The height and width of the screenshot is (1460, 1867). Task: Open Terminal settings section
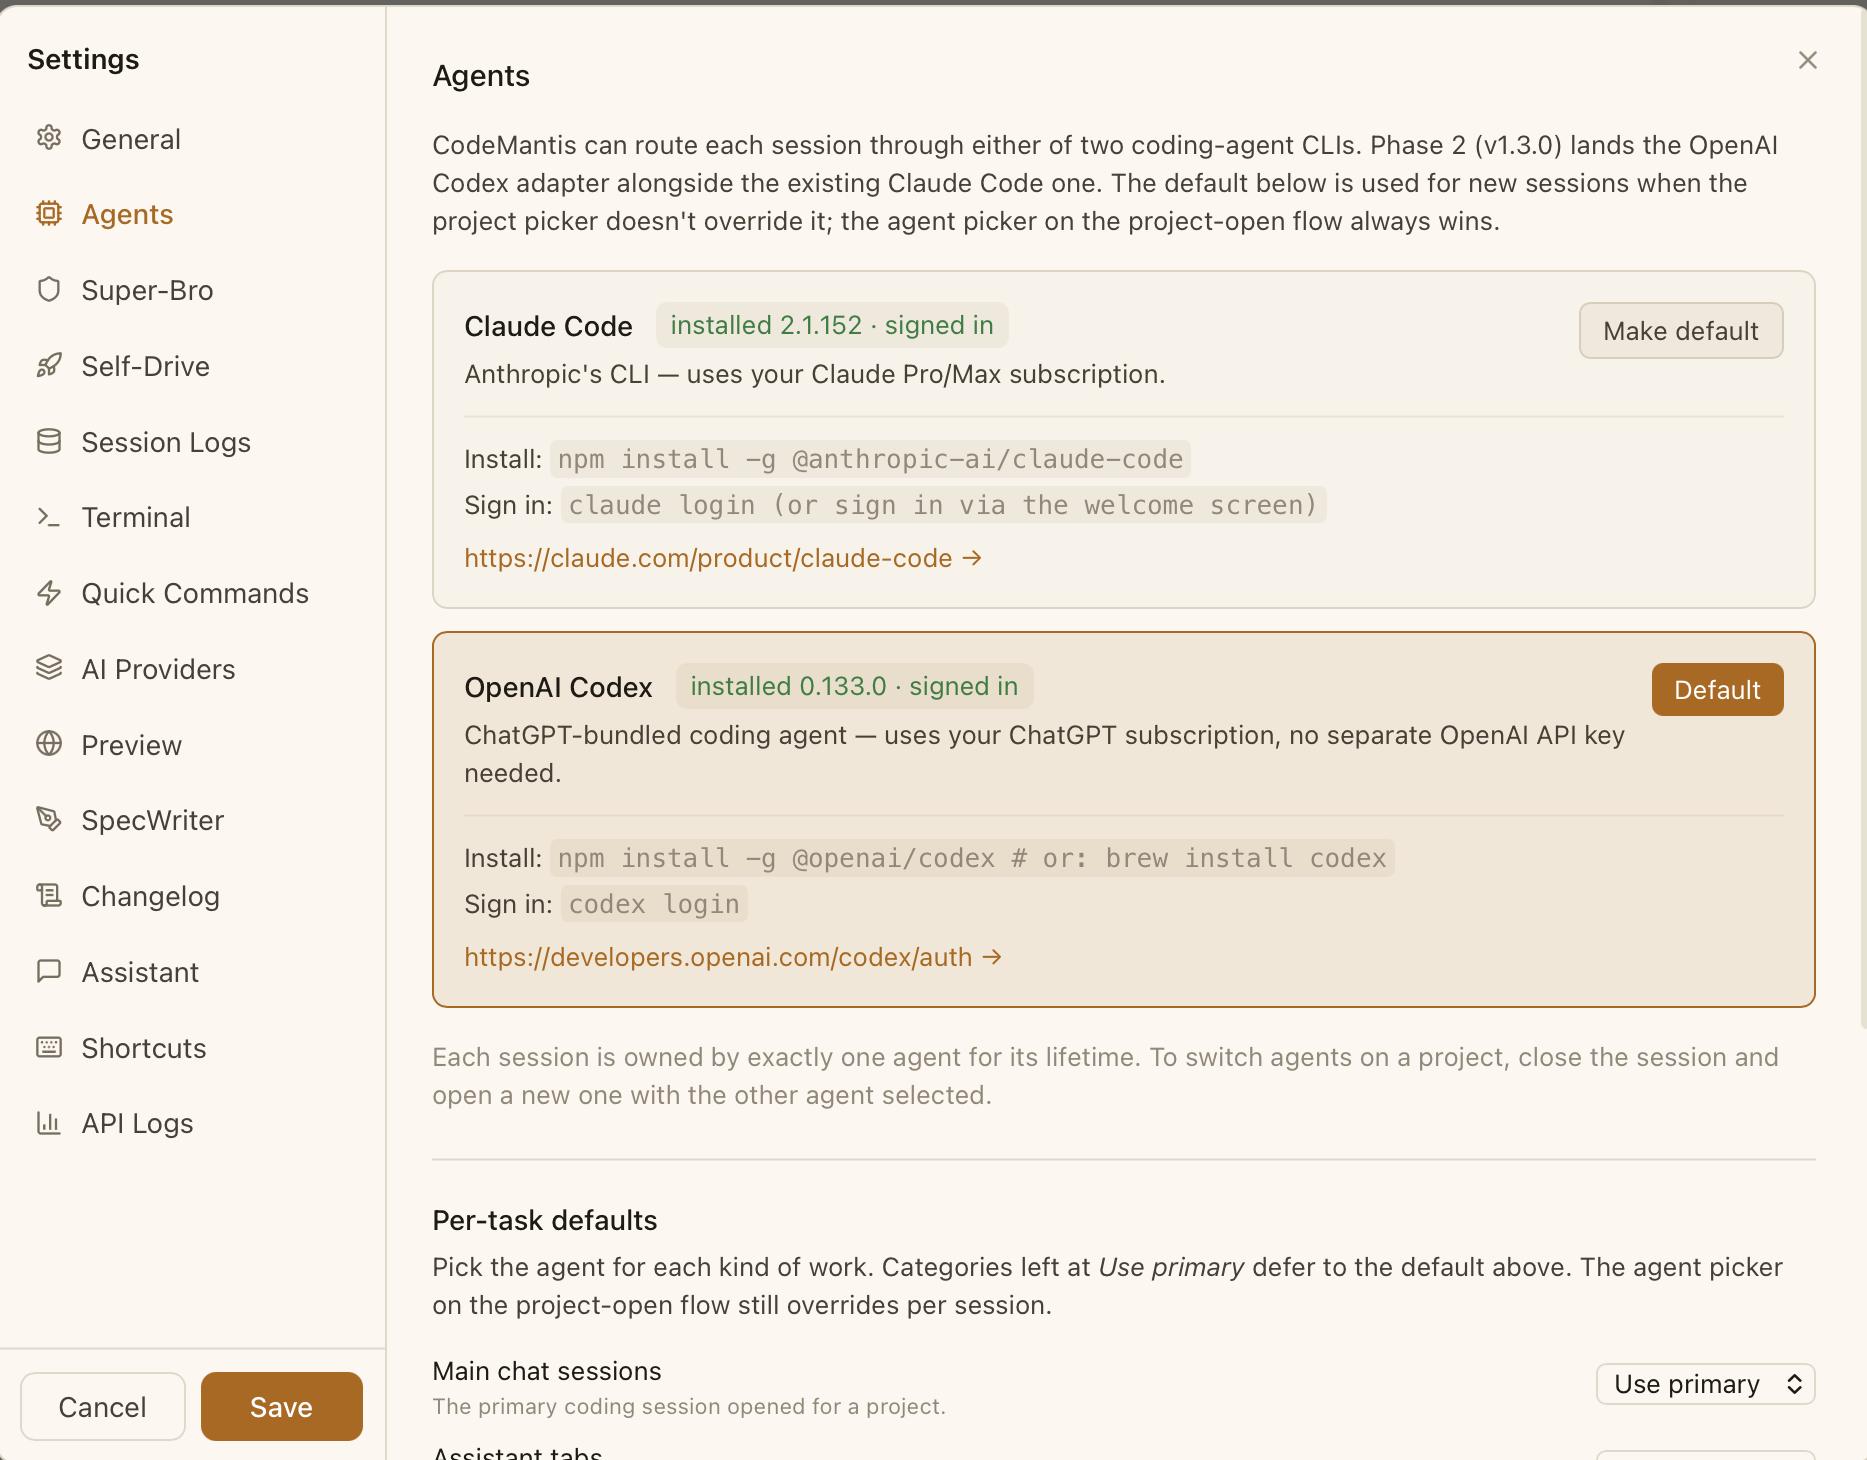(136, 517)
